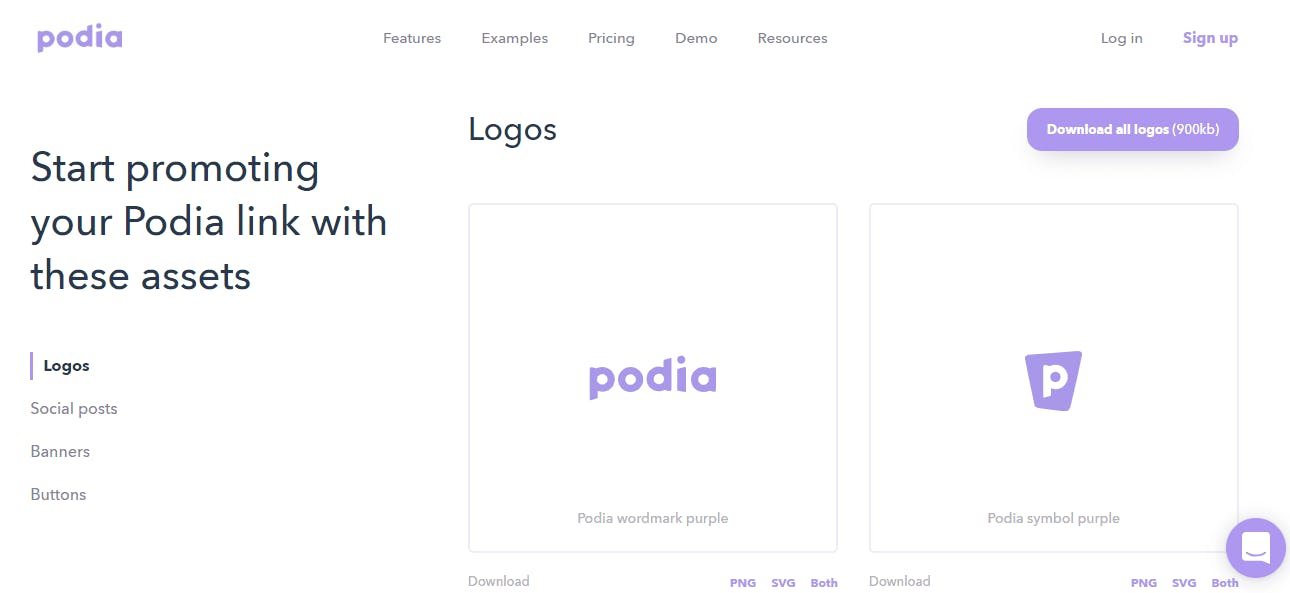Download symbol purple in Both formats
This screenshot has width=1290, height=593.
tap(1225, 583)
